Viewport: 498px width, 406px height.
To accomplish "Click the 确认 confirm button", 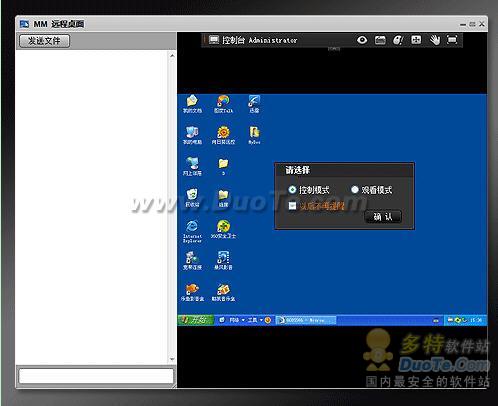I will 383,217.
